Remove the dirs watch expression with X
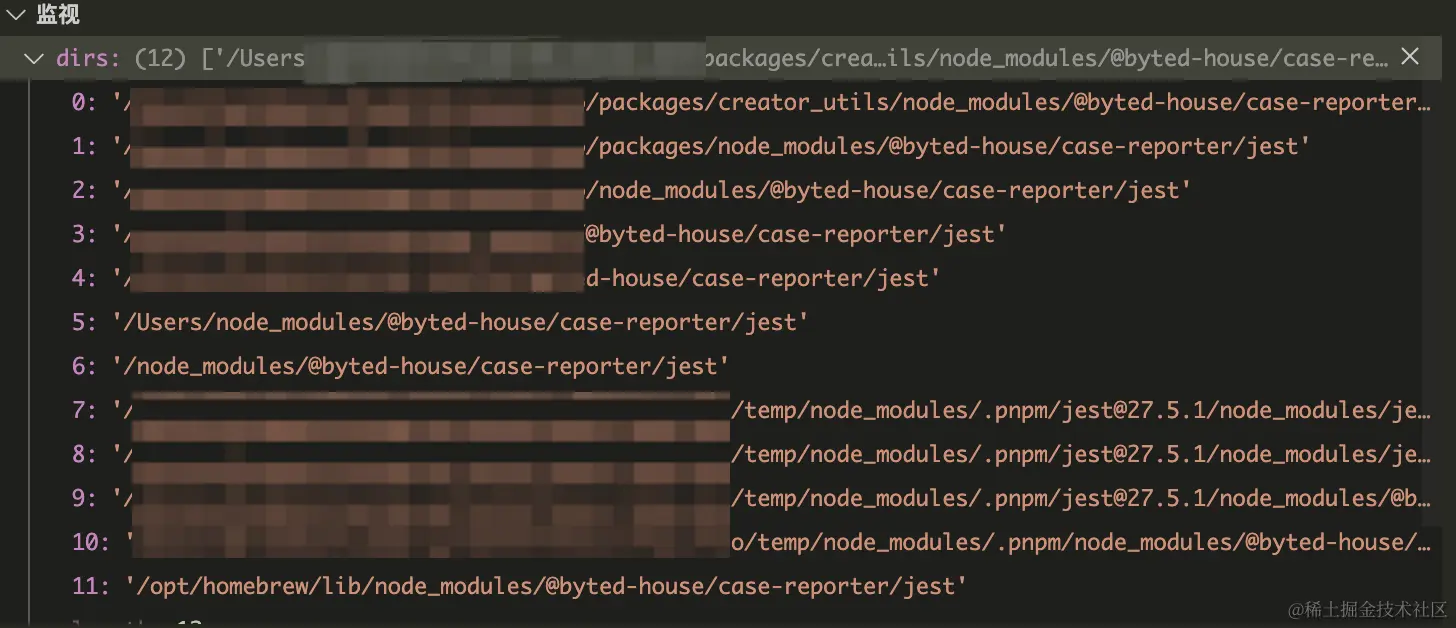The height and width of the screenshot is (628, 1456). coord(1410,57)
